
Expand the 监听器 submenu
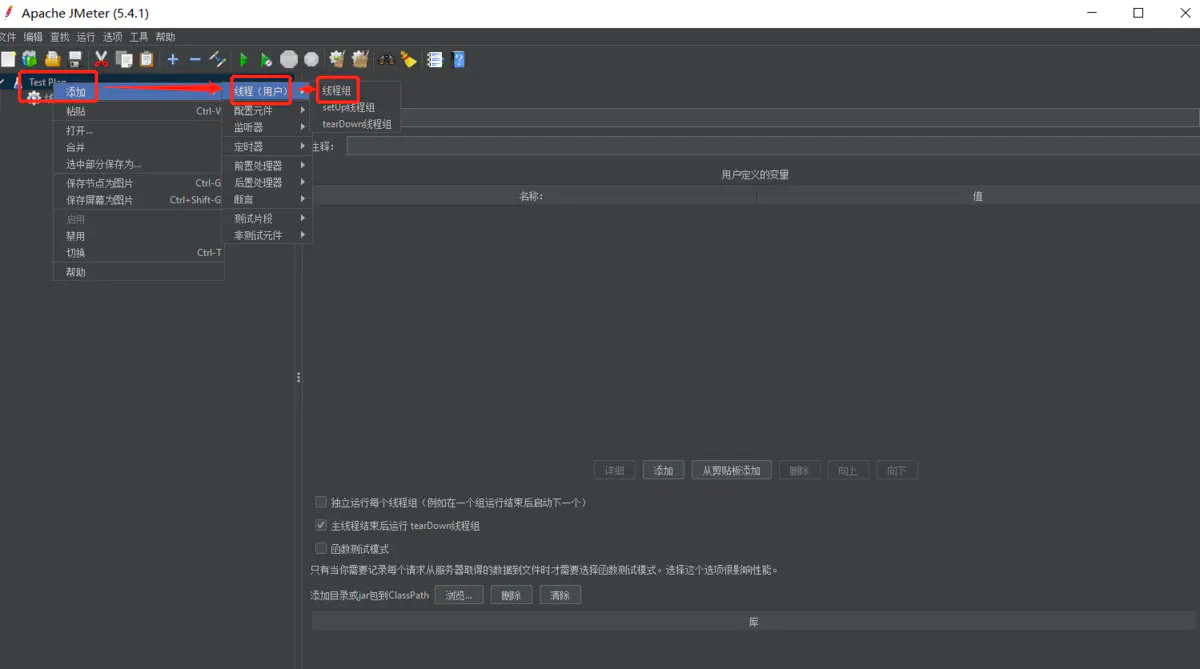[268, 127]
